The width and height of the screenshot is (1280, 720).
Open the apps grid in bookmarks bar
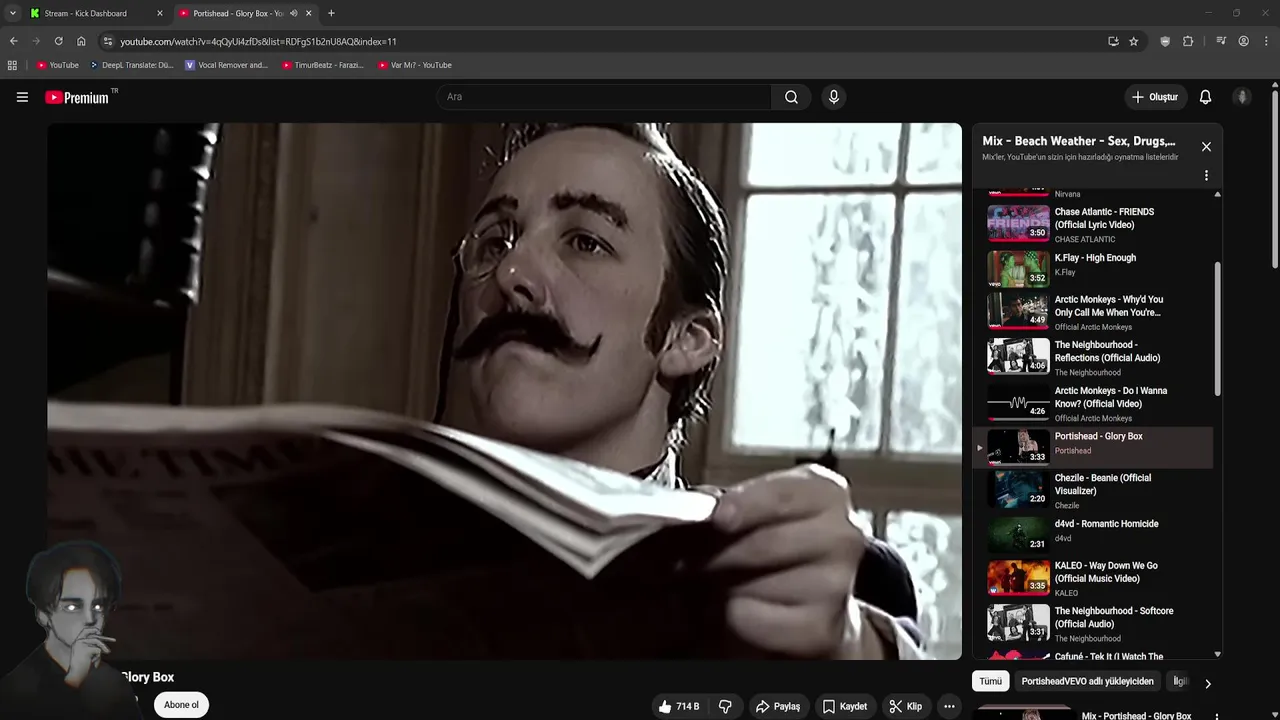[x=12, y=65]
